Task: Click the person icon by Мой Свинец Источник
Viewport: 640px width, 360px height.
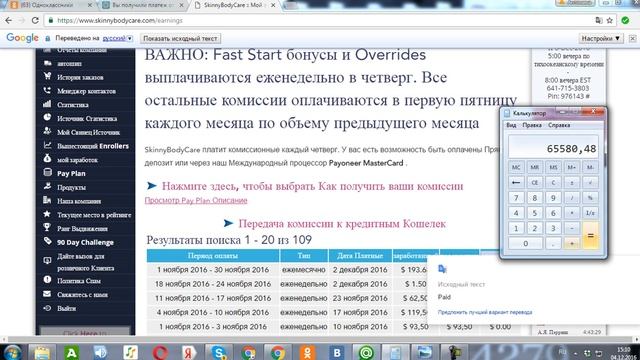Action: [47, 131]
